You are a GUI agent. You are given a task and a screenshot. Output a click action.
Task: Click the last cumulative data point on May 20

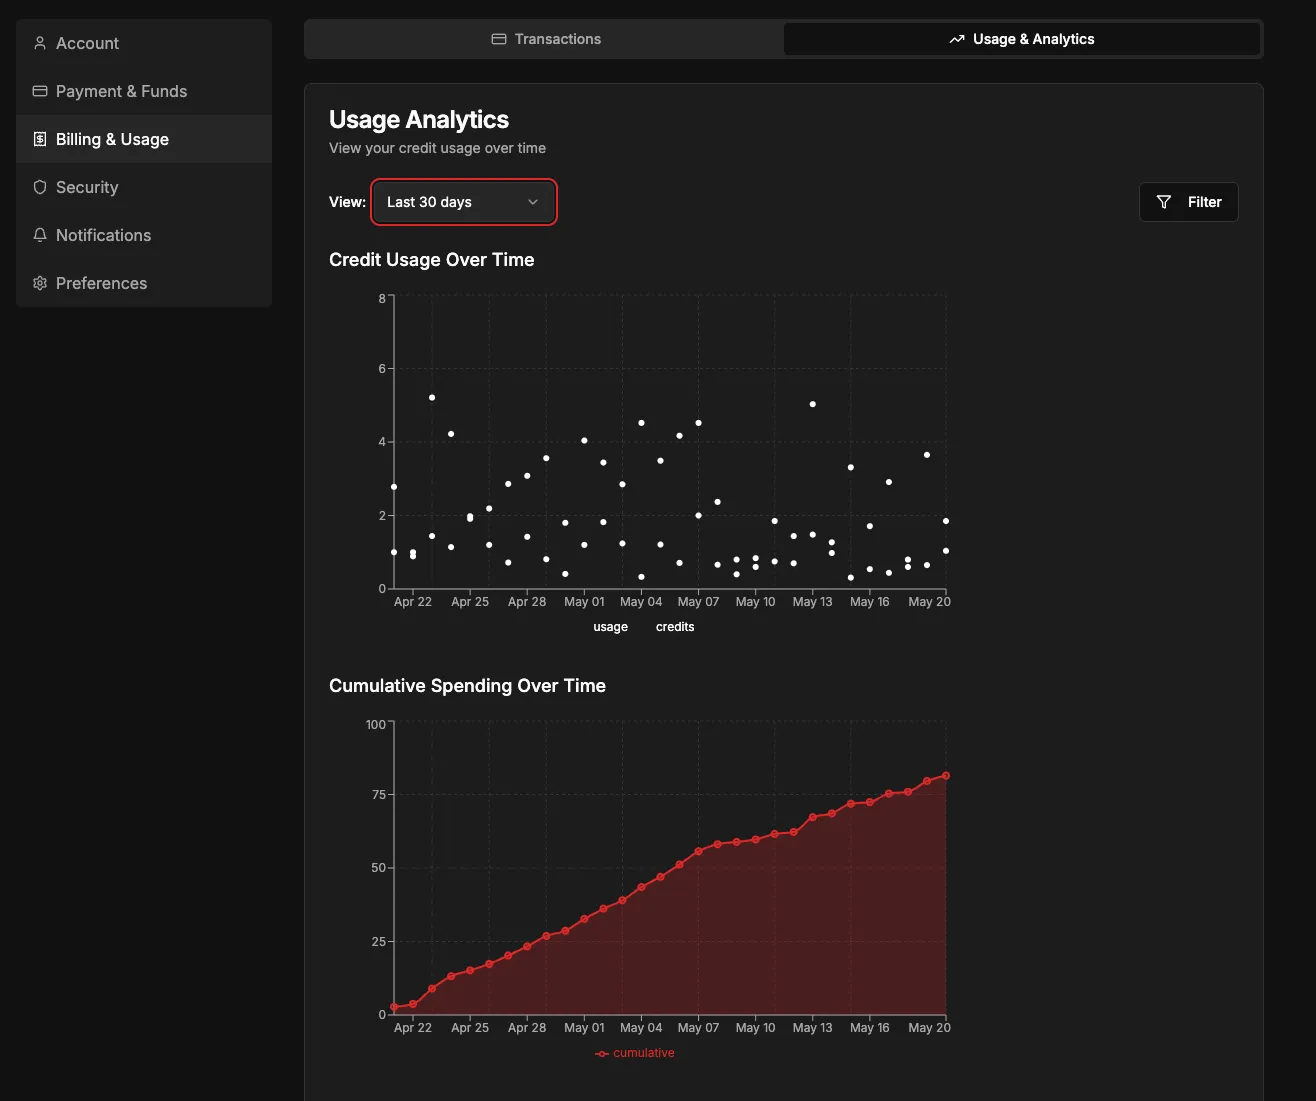(x=946, y=775)
